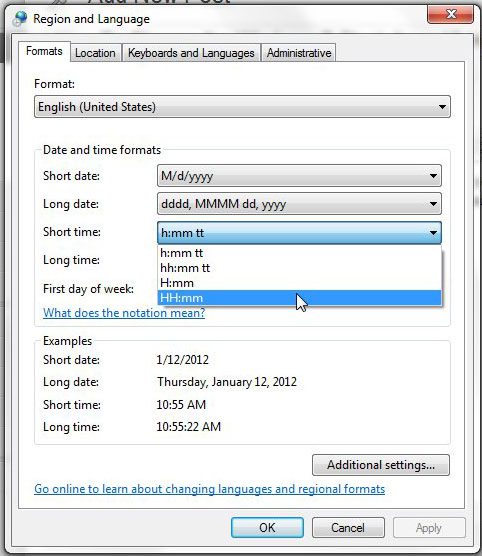This screenshot has width=482, height=556.
Task: Click the Apply button
Action: pyautogui.click(x=429, y=528)
